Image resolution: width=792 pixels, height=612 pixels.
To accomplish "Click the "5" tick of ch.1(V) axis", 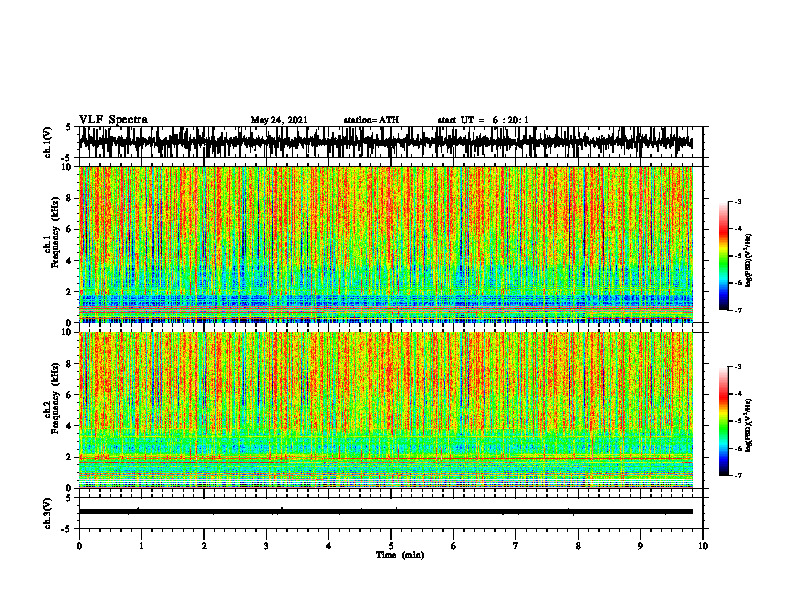I will point(69,127).
